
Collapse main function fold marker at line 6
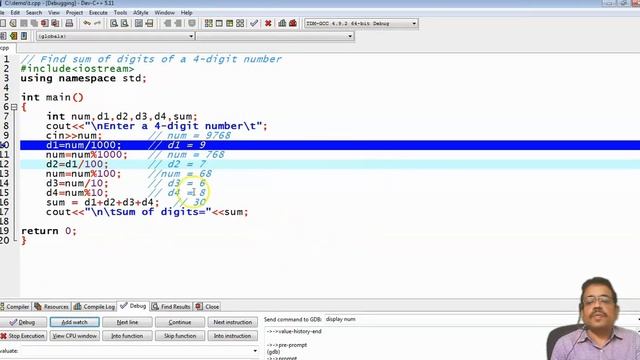(14, 107)
